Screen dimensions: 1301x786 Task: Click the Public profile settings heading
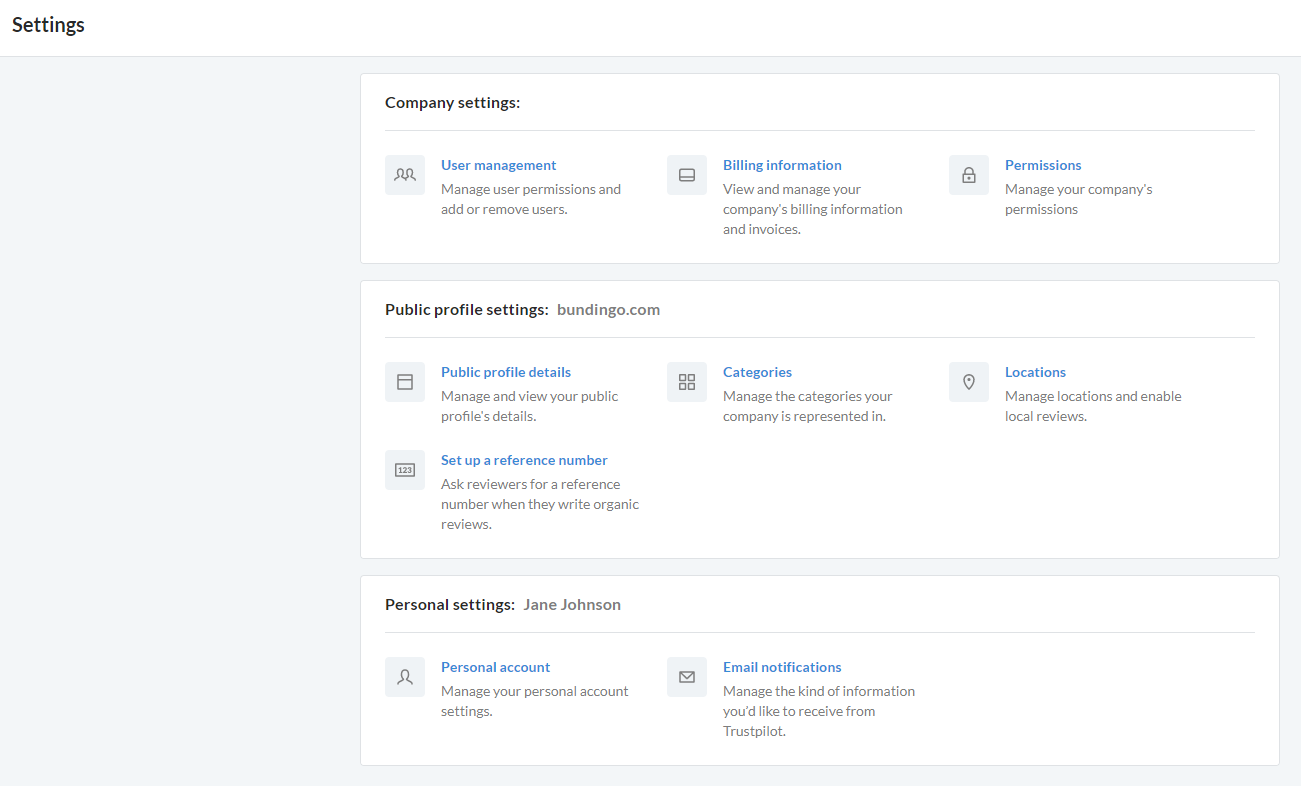pyautogui.click(x=467, y=310)
